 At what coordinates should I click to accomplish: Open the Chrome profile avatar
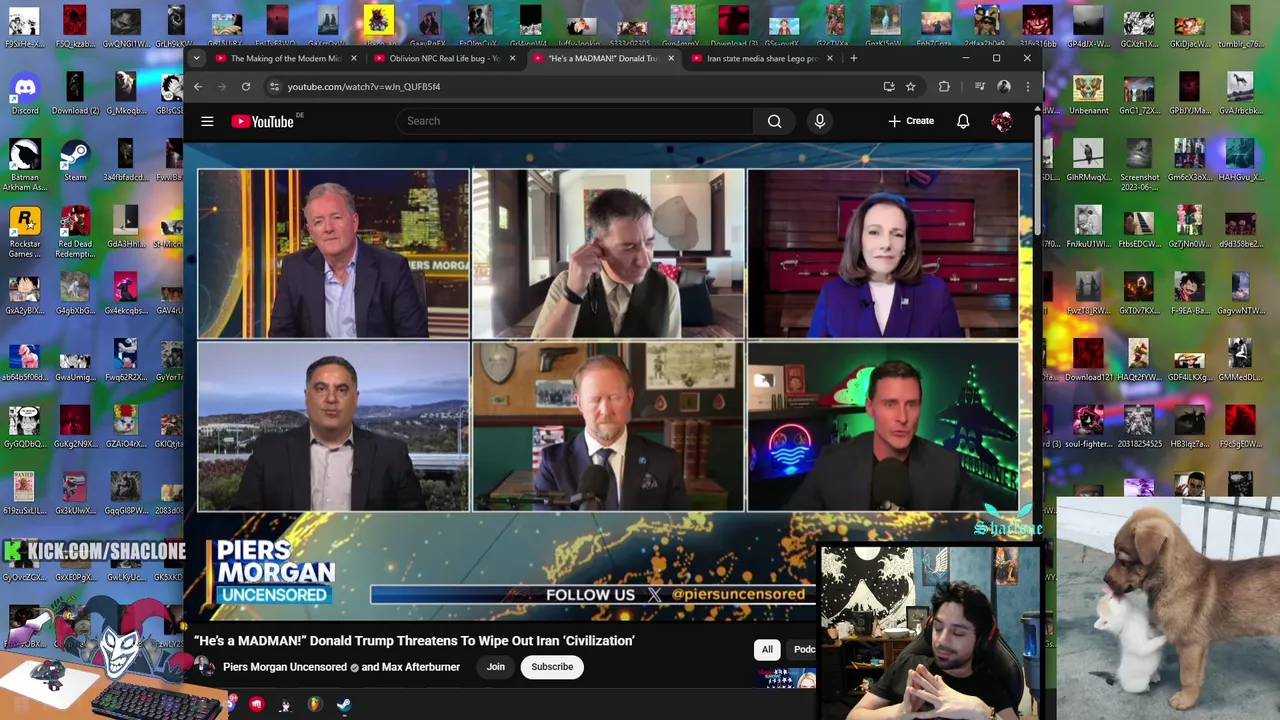(1003, 87)
